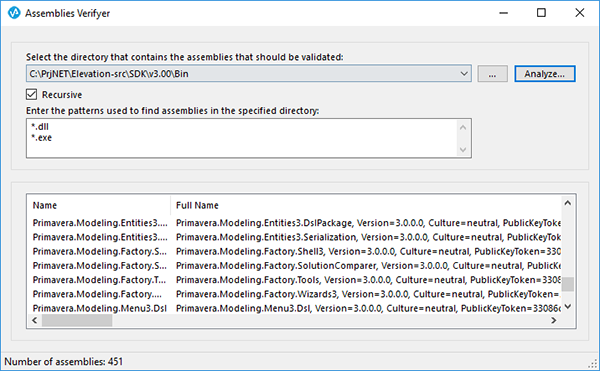Select the Primavera.Modeling.Factory.Wizards3 row
Screen dimensions: 600x371
(x=295, y=294)
